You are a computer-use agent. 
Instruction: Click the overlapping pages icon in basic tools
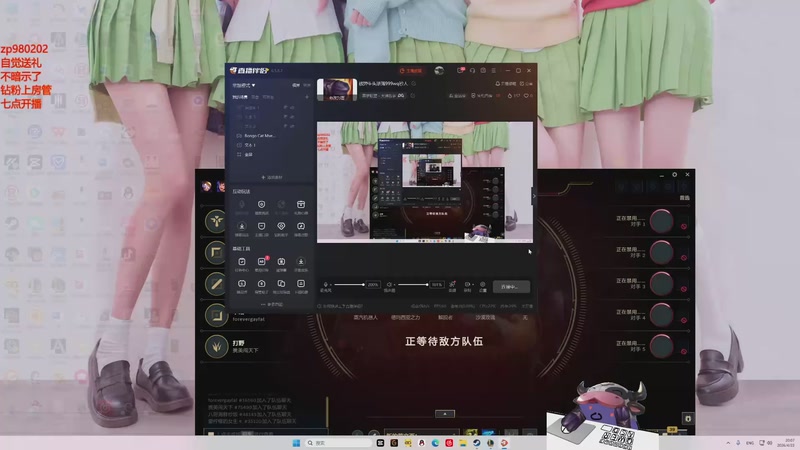point(281,283)
